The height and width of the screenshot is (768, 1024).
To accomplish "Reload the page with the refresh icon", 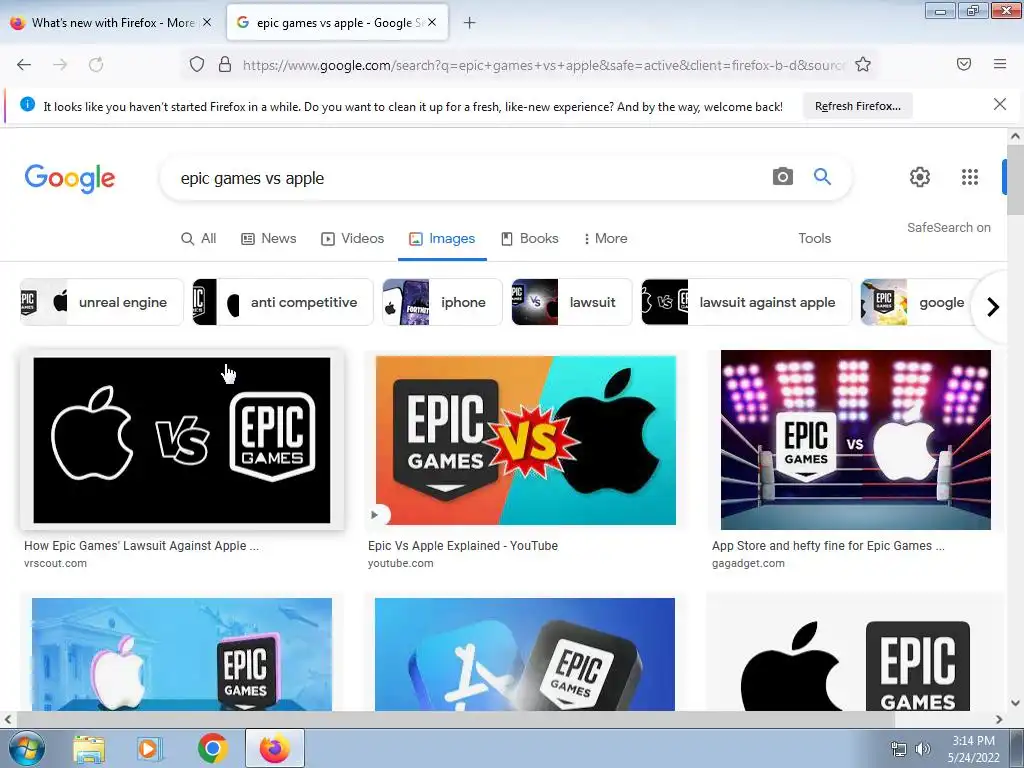I will coord(96,64).
